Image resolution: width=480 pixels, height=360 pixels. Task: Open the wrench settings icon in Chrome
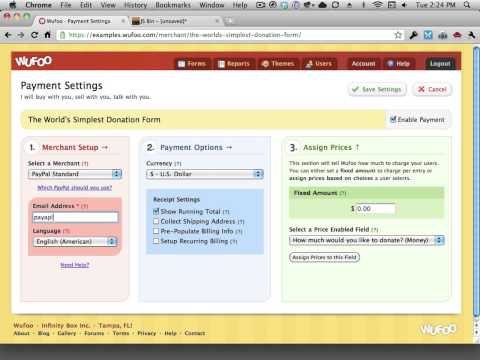point(471,35)
